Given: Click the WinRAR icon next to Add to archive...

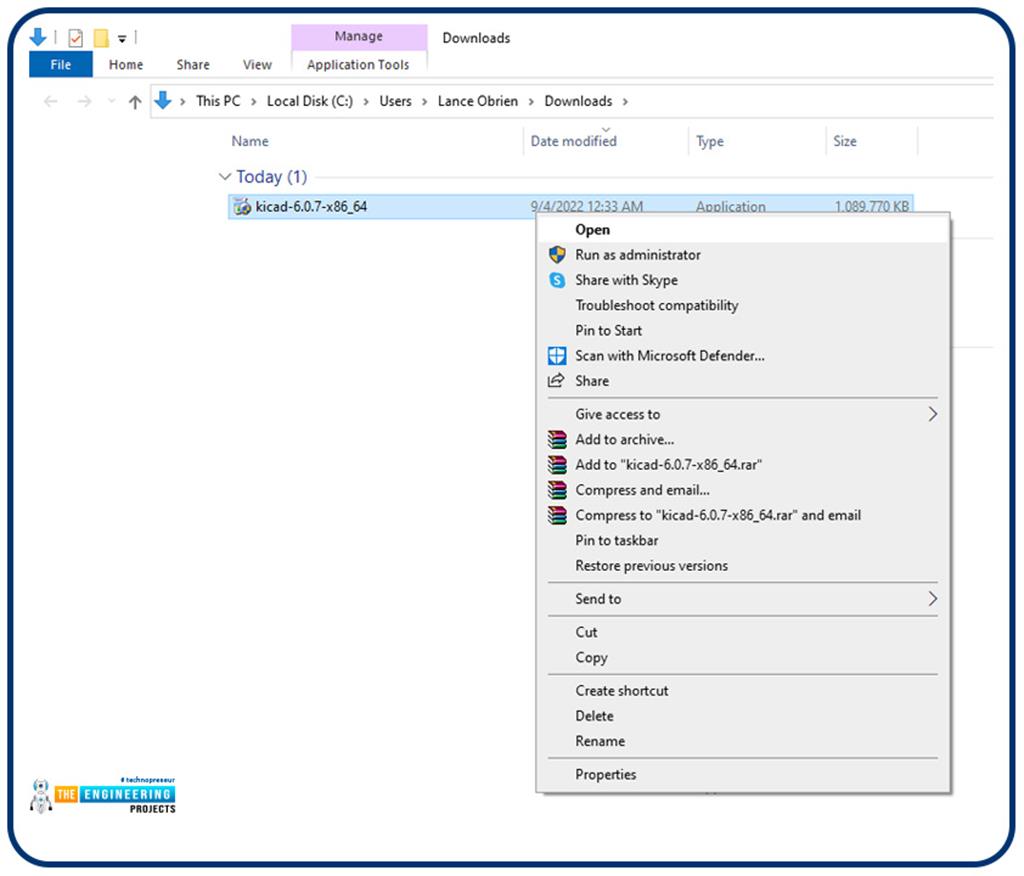Looking at the screenshot, I should [x=557, y=440].
